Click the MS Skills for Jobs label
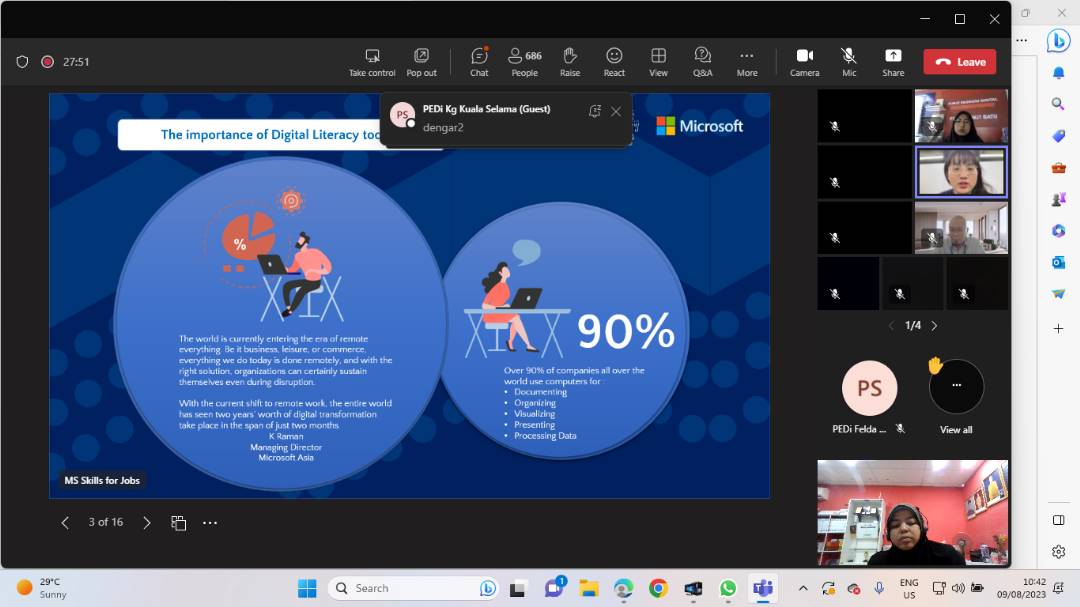Image resolution: width=1080 pixels, height=607 pixels. 102,480
